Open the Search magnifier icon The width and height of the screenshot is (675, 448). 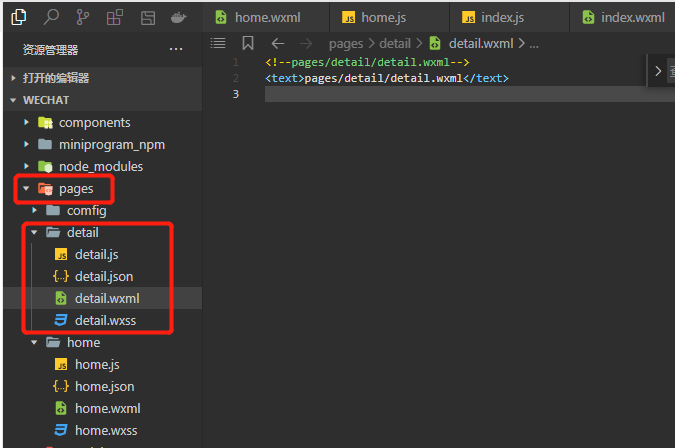tap(51, 17)
